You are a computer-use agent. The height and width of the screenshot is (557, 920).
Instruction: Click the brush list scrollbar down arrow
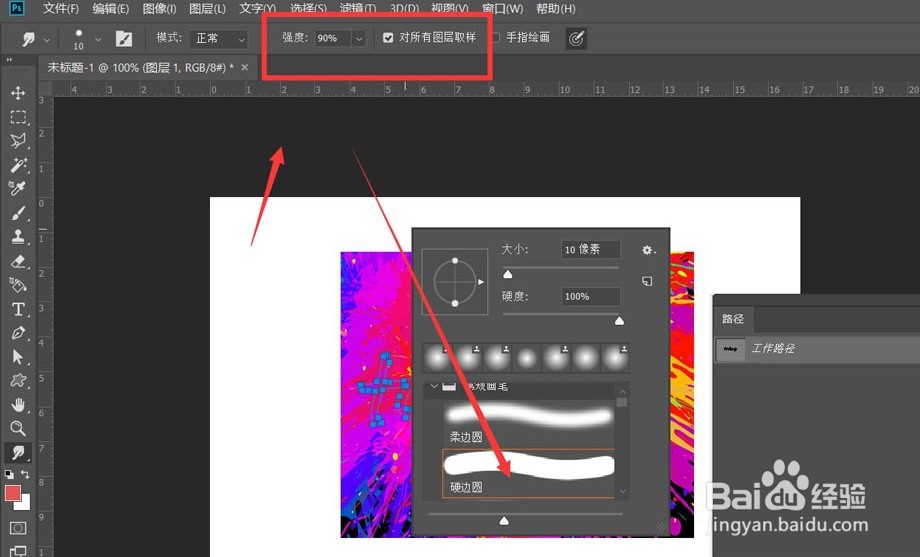click(622, 492)
